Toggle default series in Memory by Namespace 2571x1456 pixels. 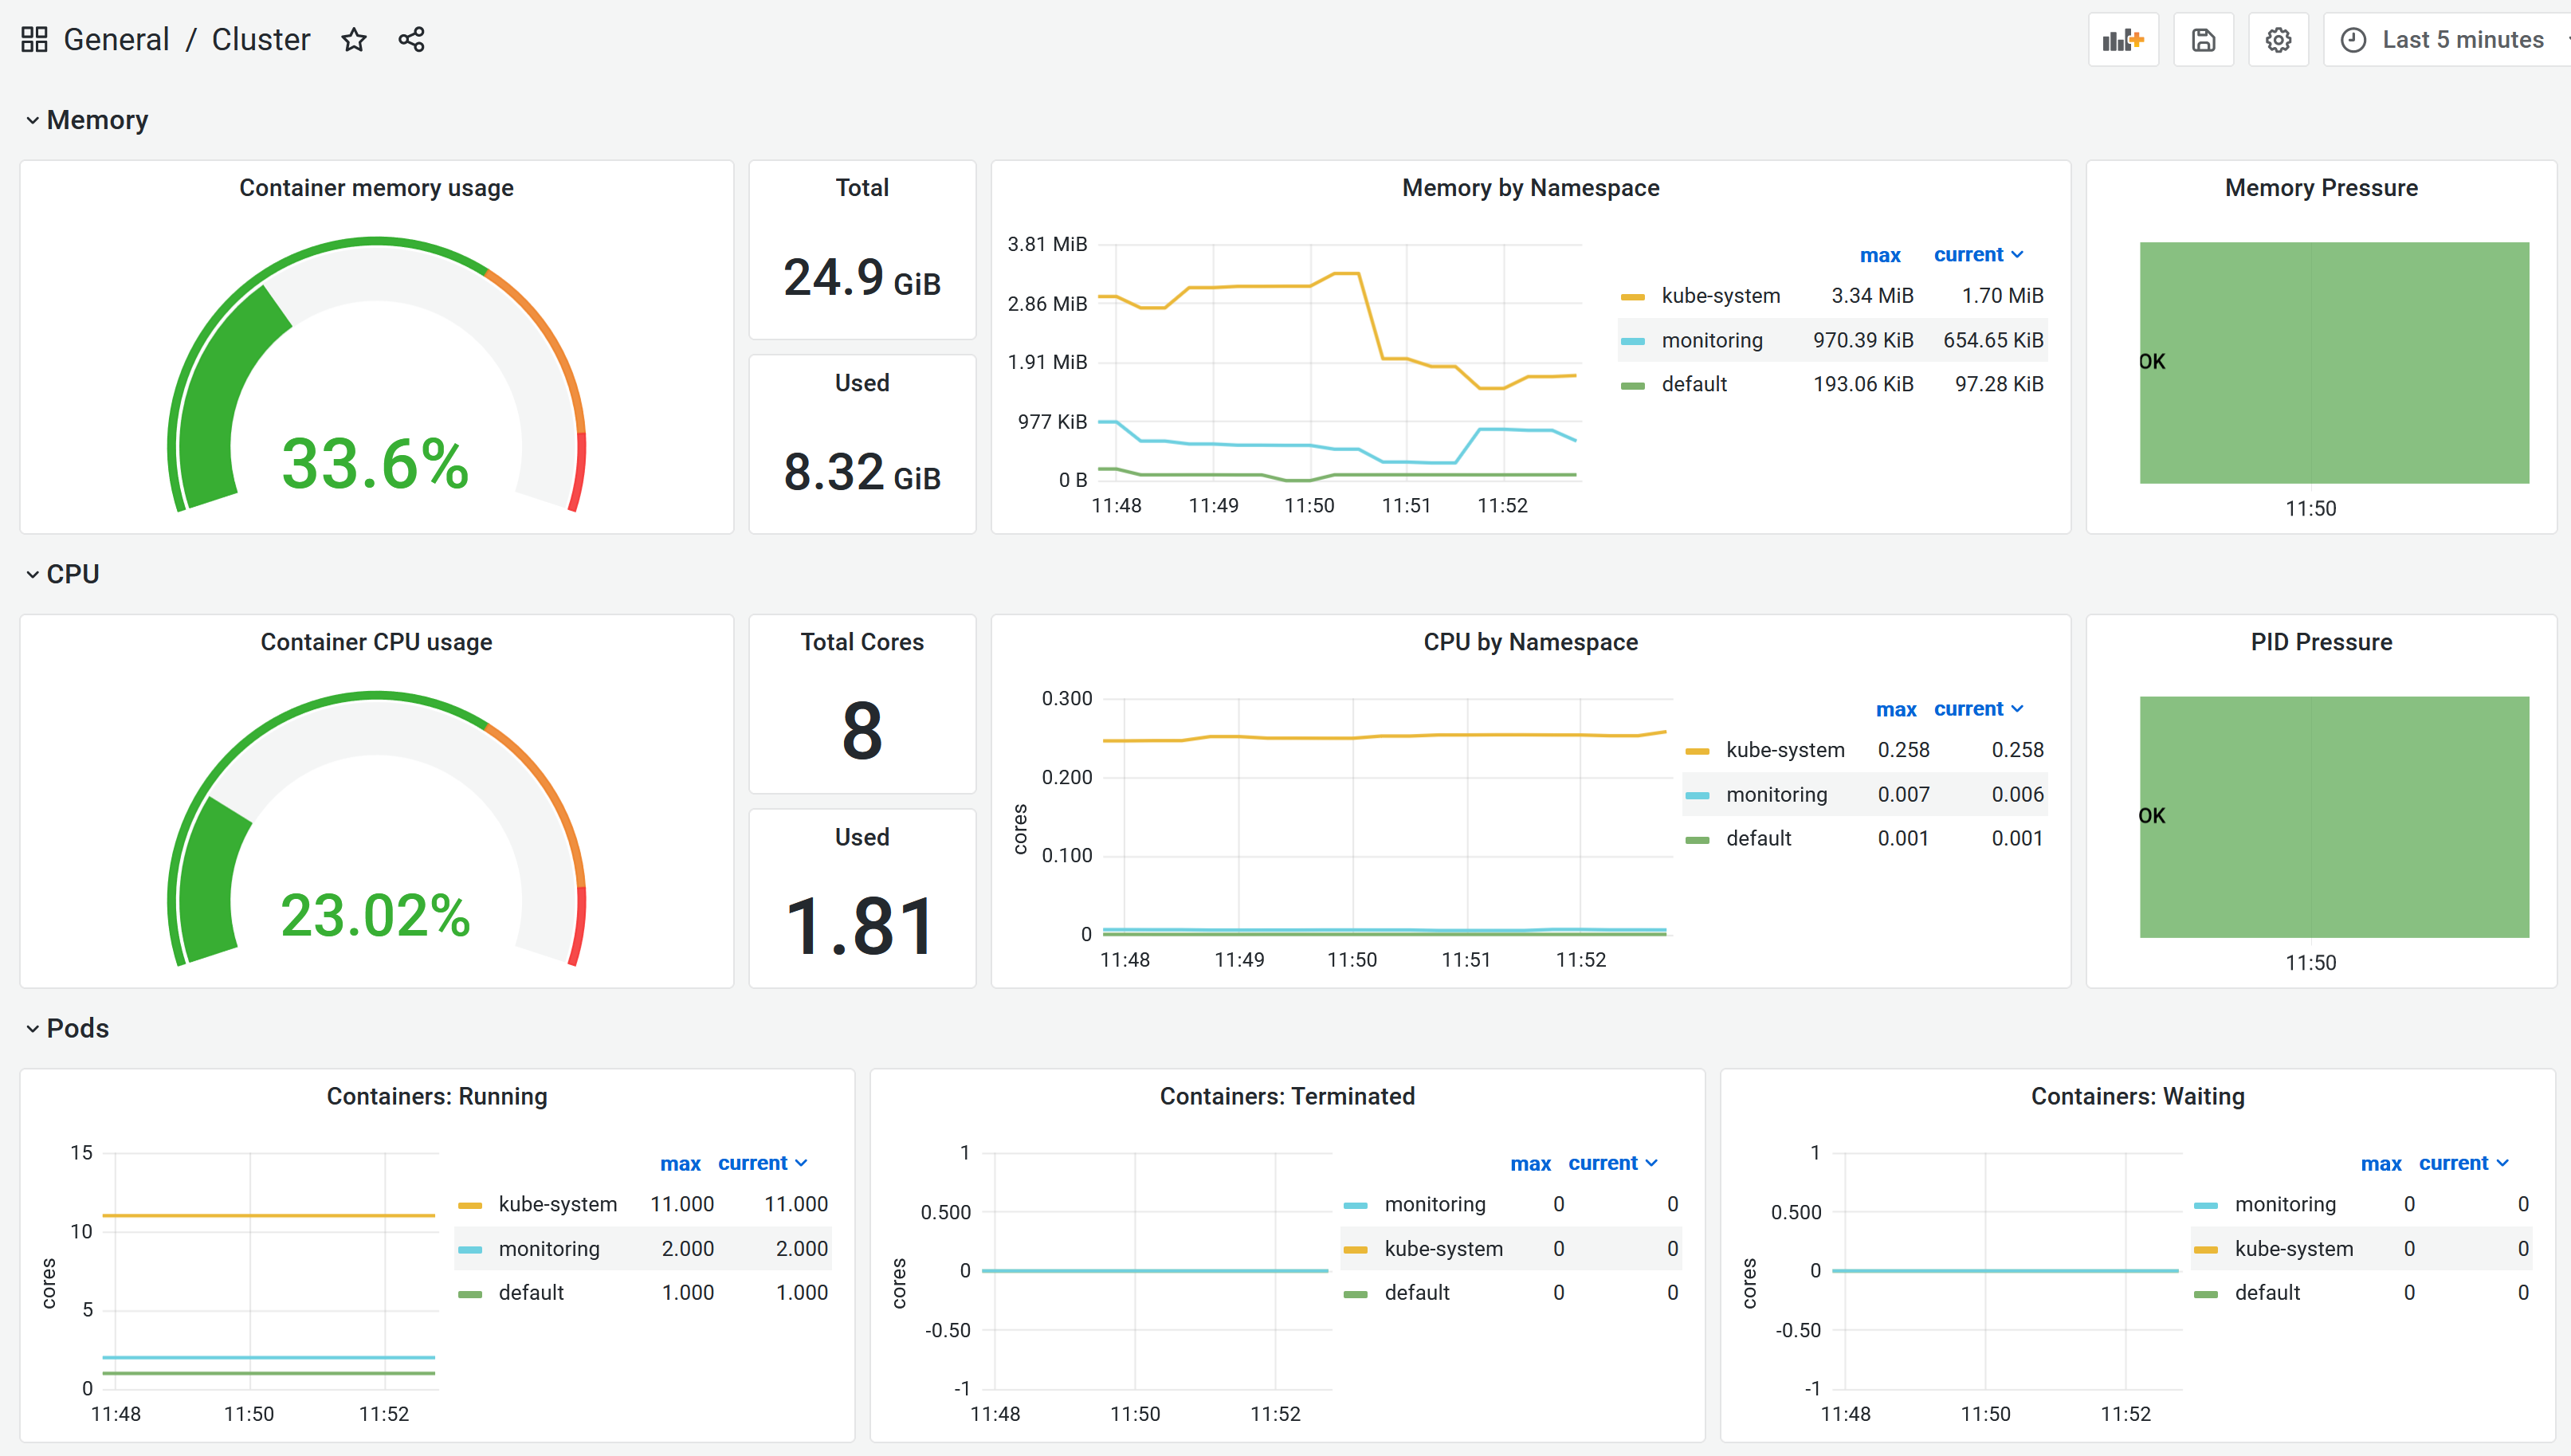1694,384
